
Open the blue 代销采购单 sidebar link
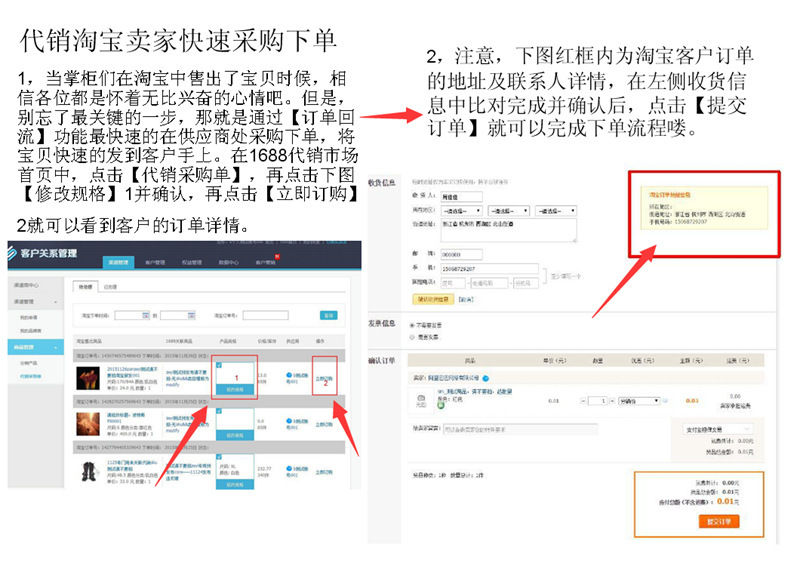[x=31, y=376]
